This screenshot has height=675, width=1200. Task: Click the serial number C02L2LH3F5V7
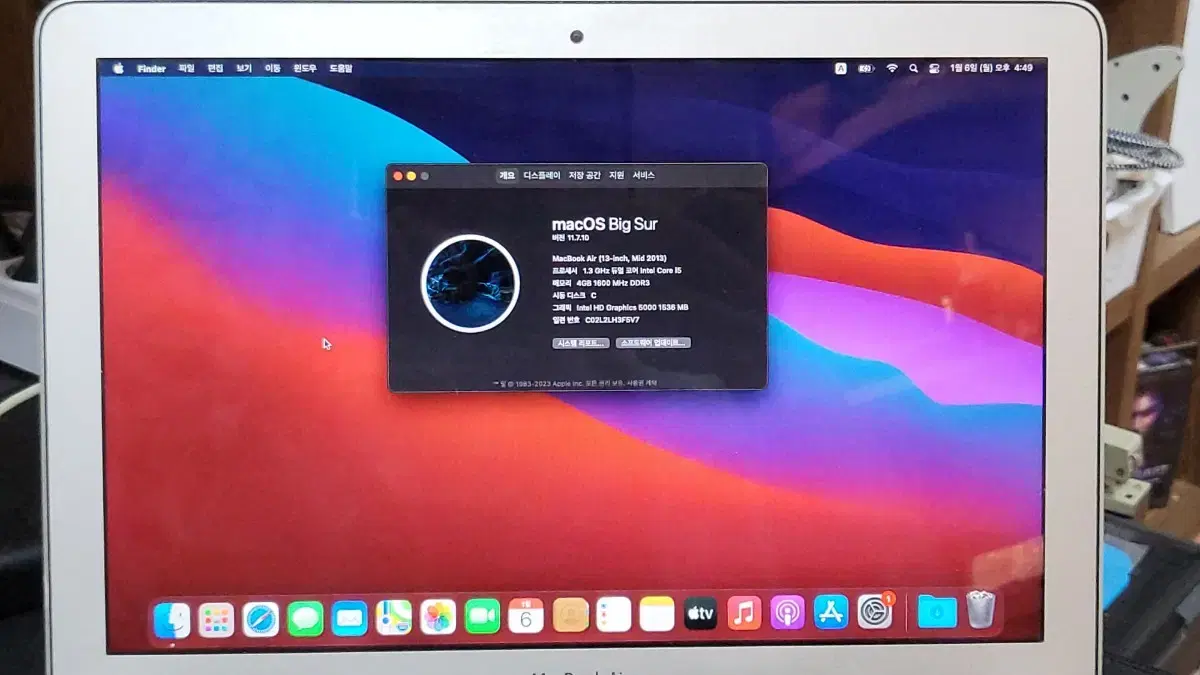click(x=612, y=321)
